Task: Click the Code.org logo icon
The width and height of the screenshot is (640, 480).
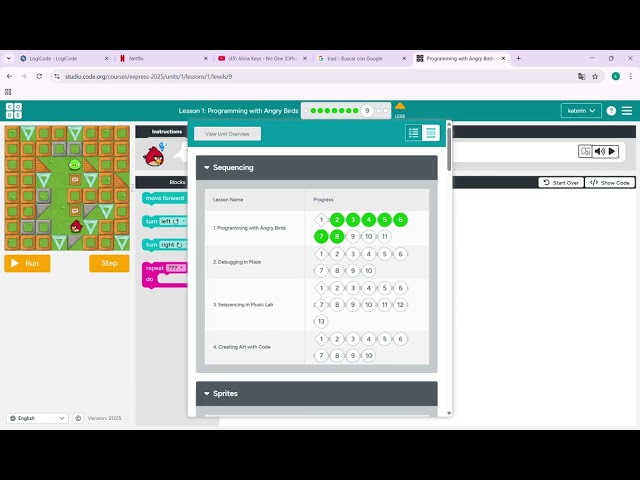Action: click(x=14, y=111)
